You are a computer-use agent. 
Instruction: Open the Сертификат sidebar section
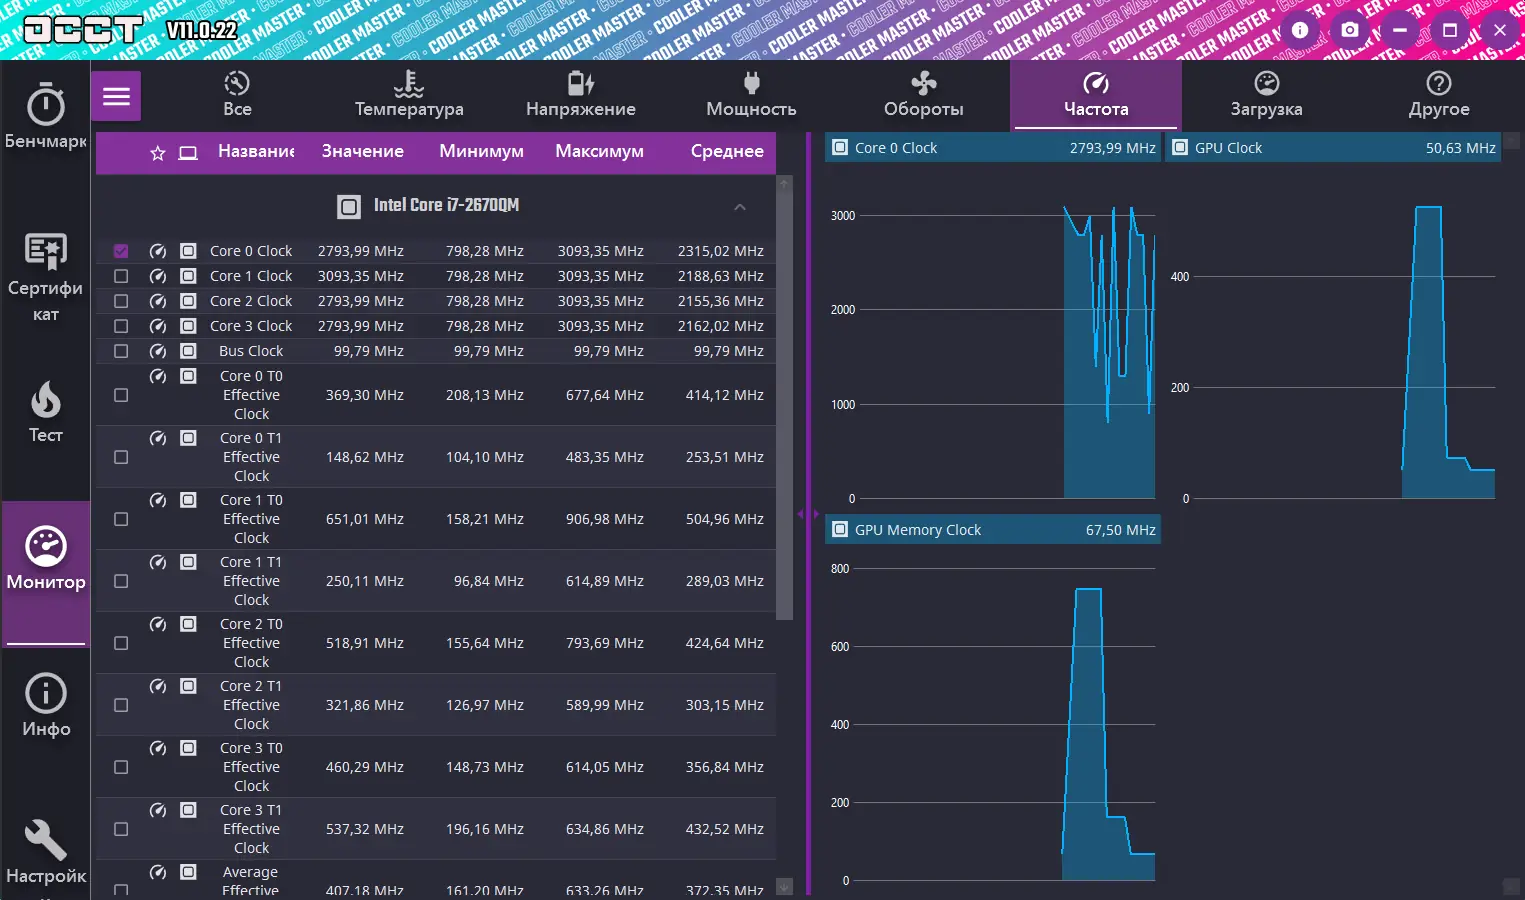[45, 278]
